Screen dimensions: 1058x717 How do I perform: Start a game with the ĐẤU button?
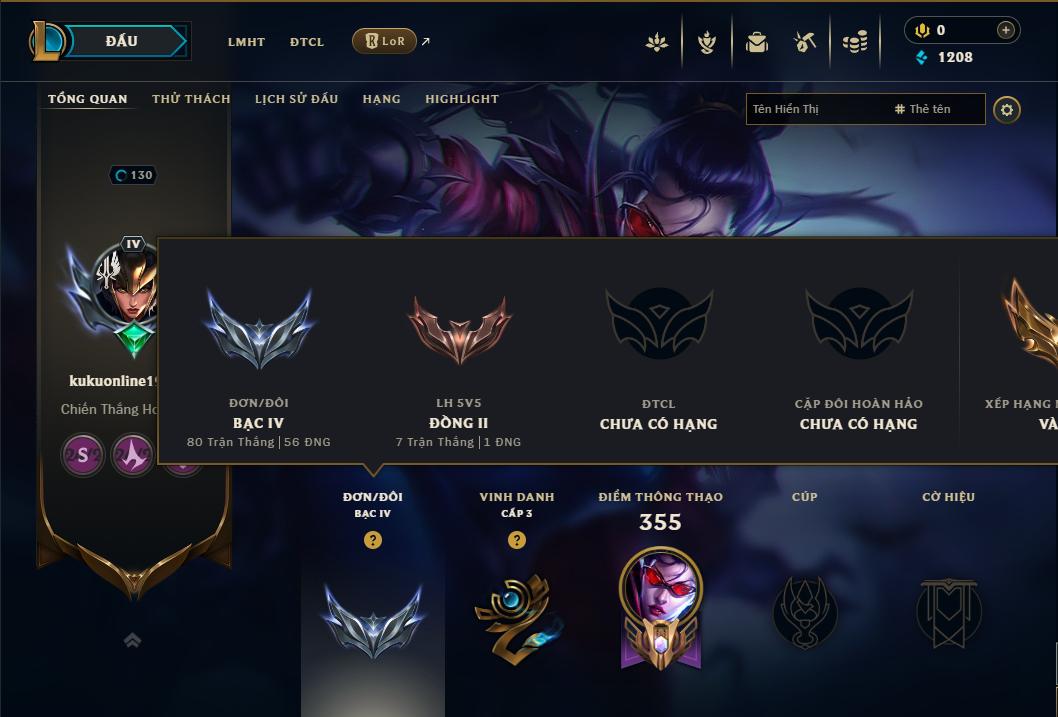121,41
